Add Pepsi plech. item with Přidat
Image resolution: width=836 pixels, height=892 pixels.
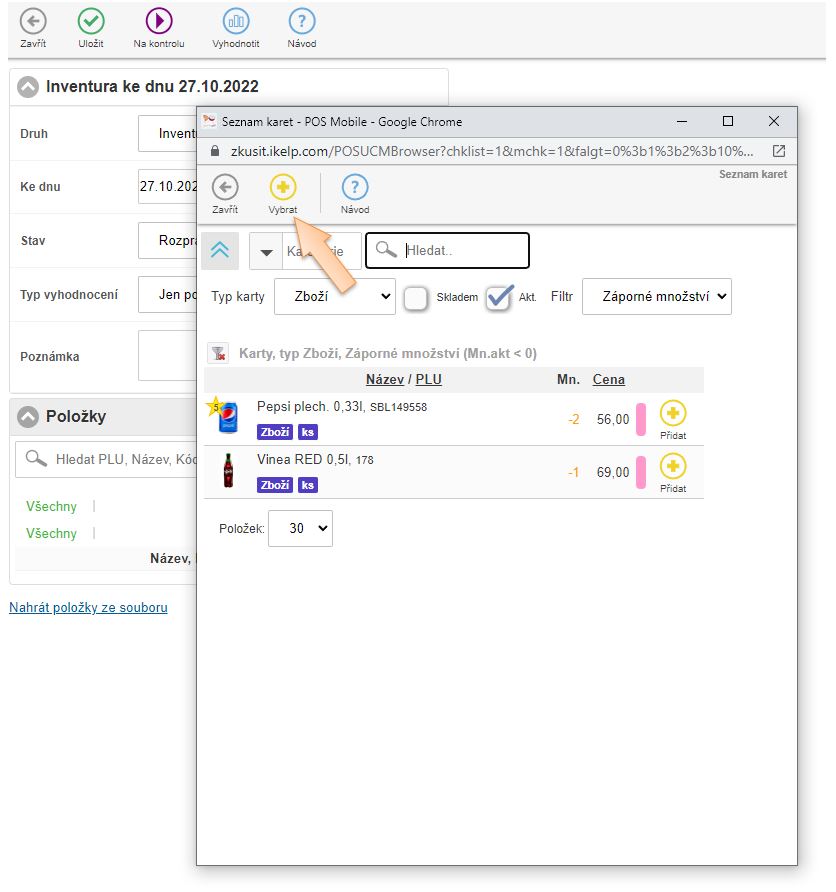673,414
